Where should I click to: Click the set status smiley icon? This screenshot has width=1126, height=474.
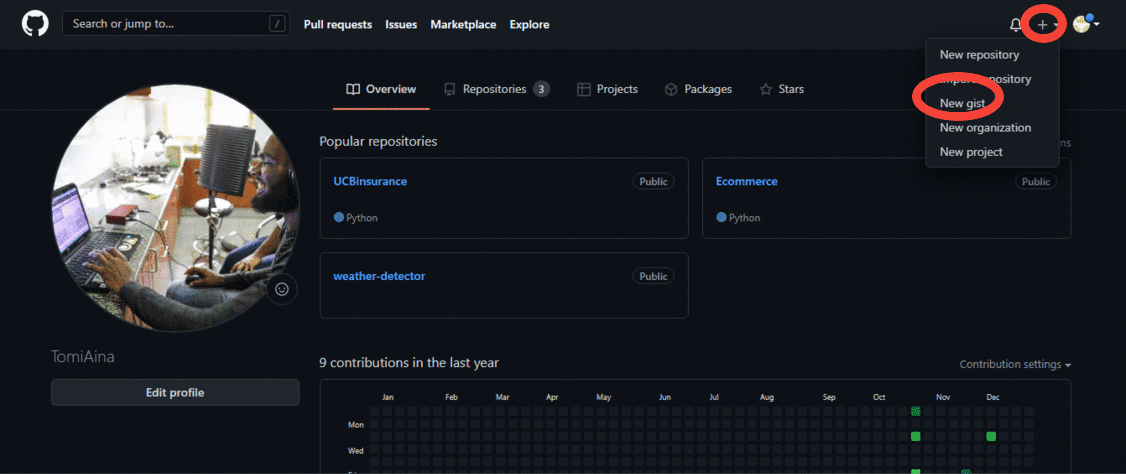282,289
